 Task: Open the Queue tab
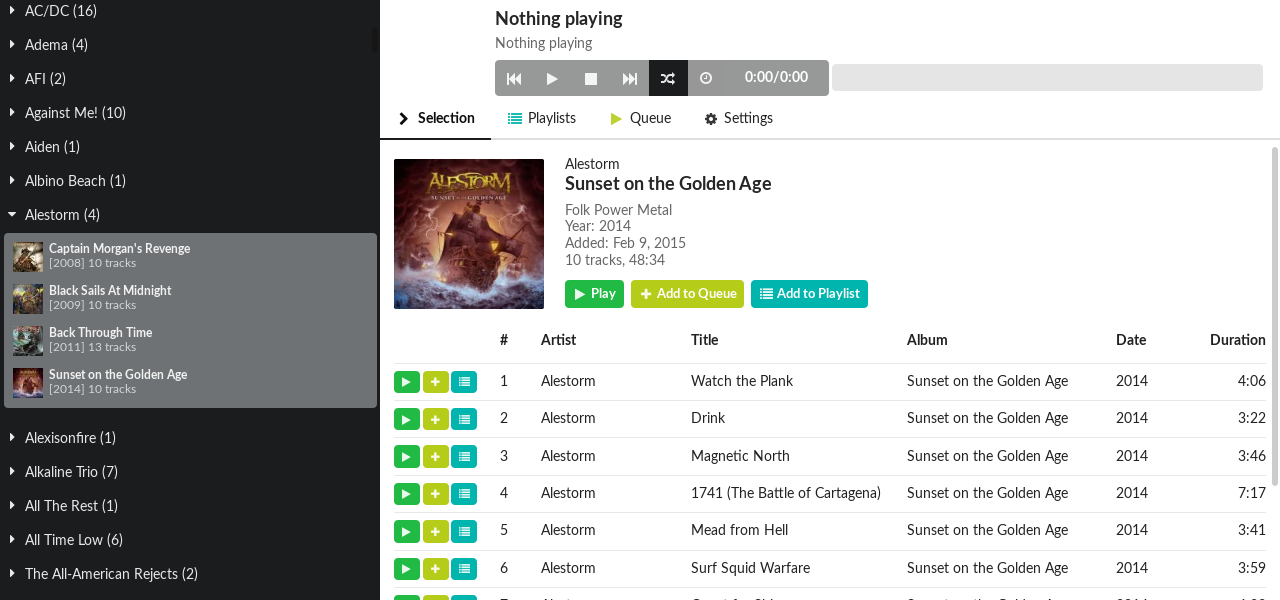coord(640,118)
